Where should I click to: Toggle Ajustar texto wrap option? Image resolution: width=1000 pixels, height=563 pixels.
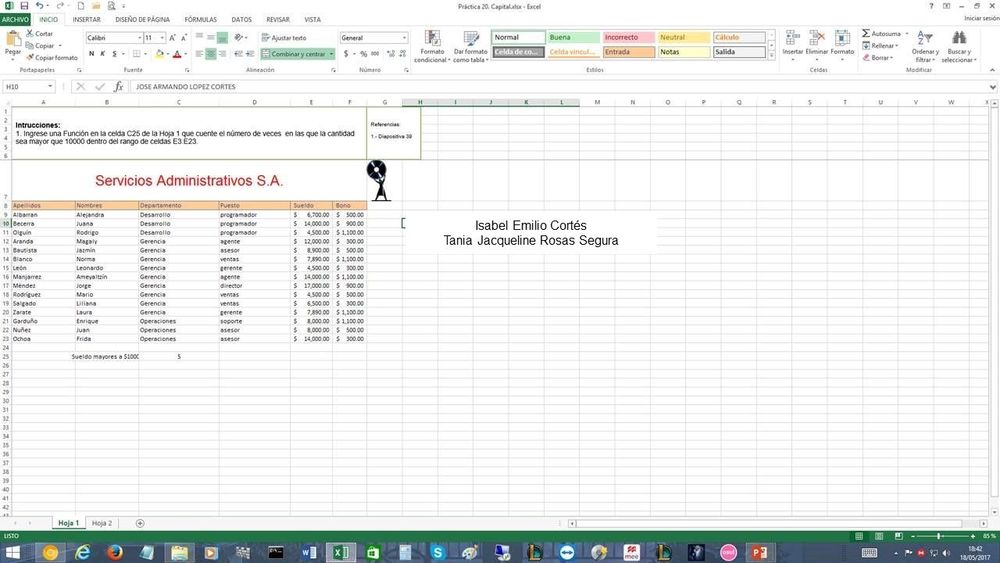[x=284, y=38]
